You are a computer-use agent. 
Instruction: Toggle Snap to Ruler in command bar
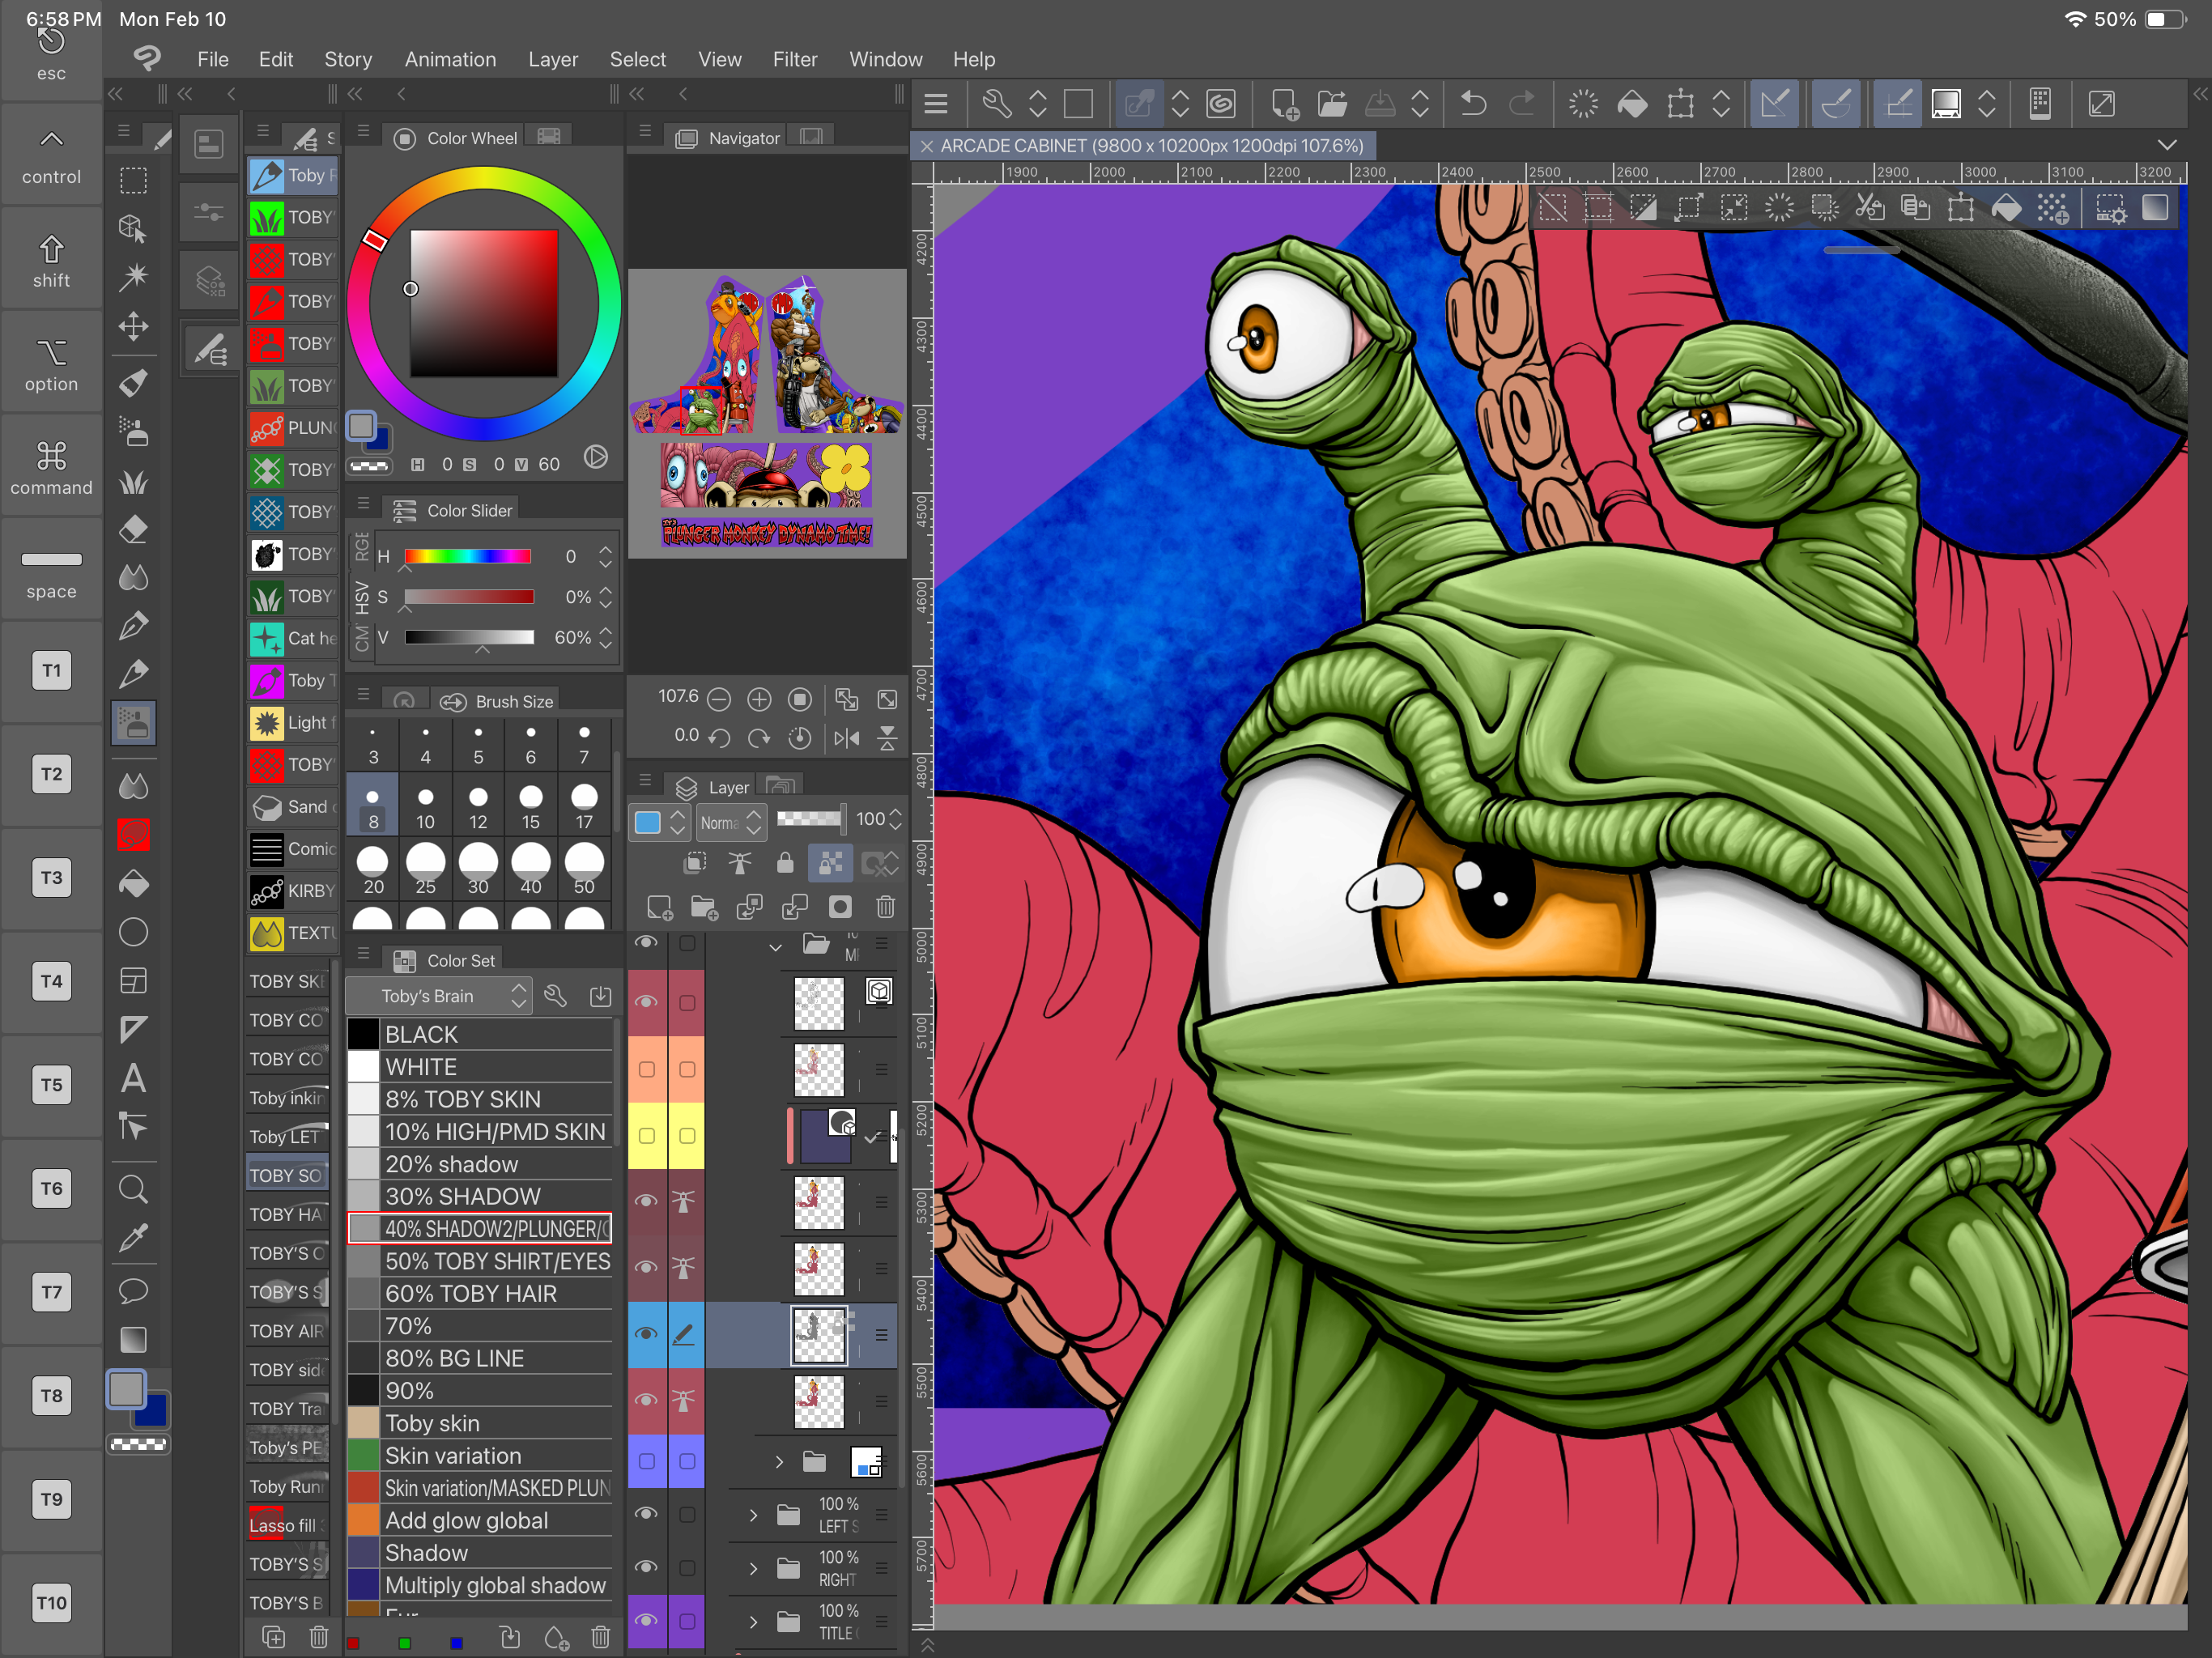coord(1775,104)
